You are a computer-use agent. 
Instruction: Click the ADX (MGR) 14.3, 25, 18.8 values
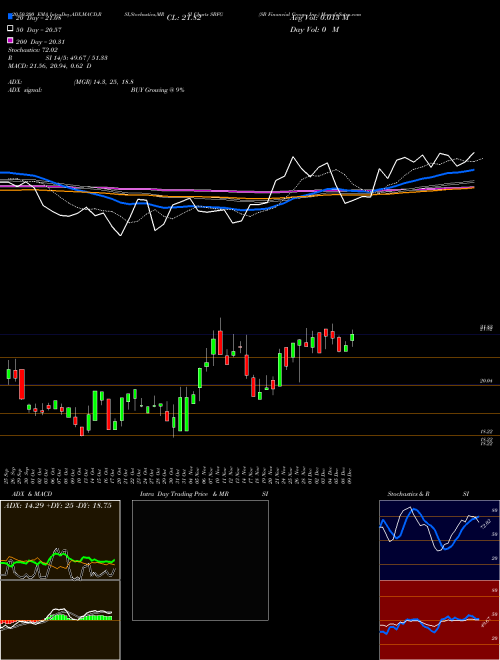click(104, 82)
